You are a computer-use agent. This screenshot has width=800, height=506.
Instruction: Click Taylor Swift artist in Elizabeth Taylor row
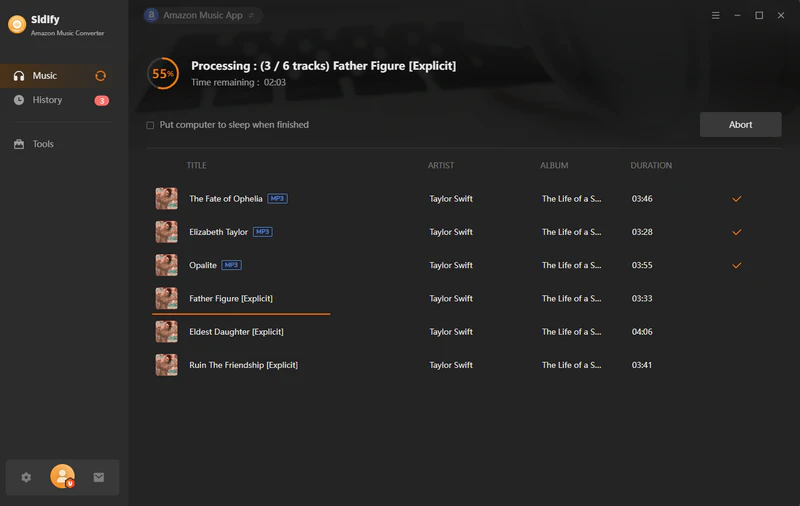tap(451, 232)
